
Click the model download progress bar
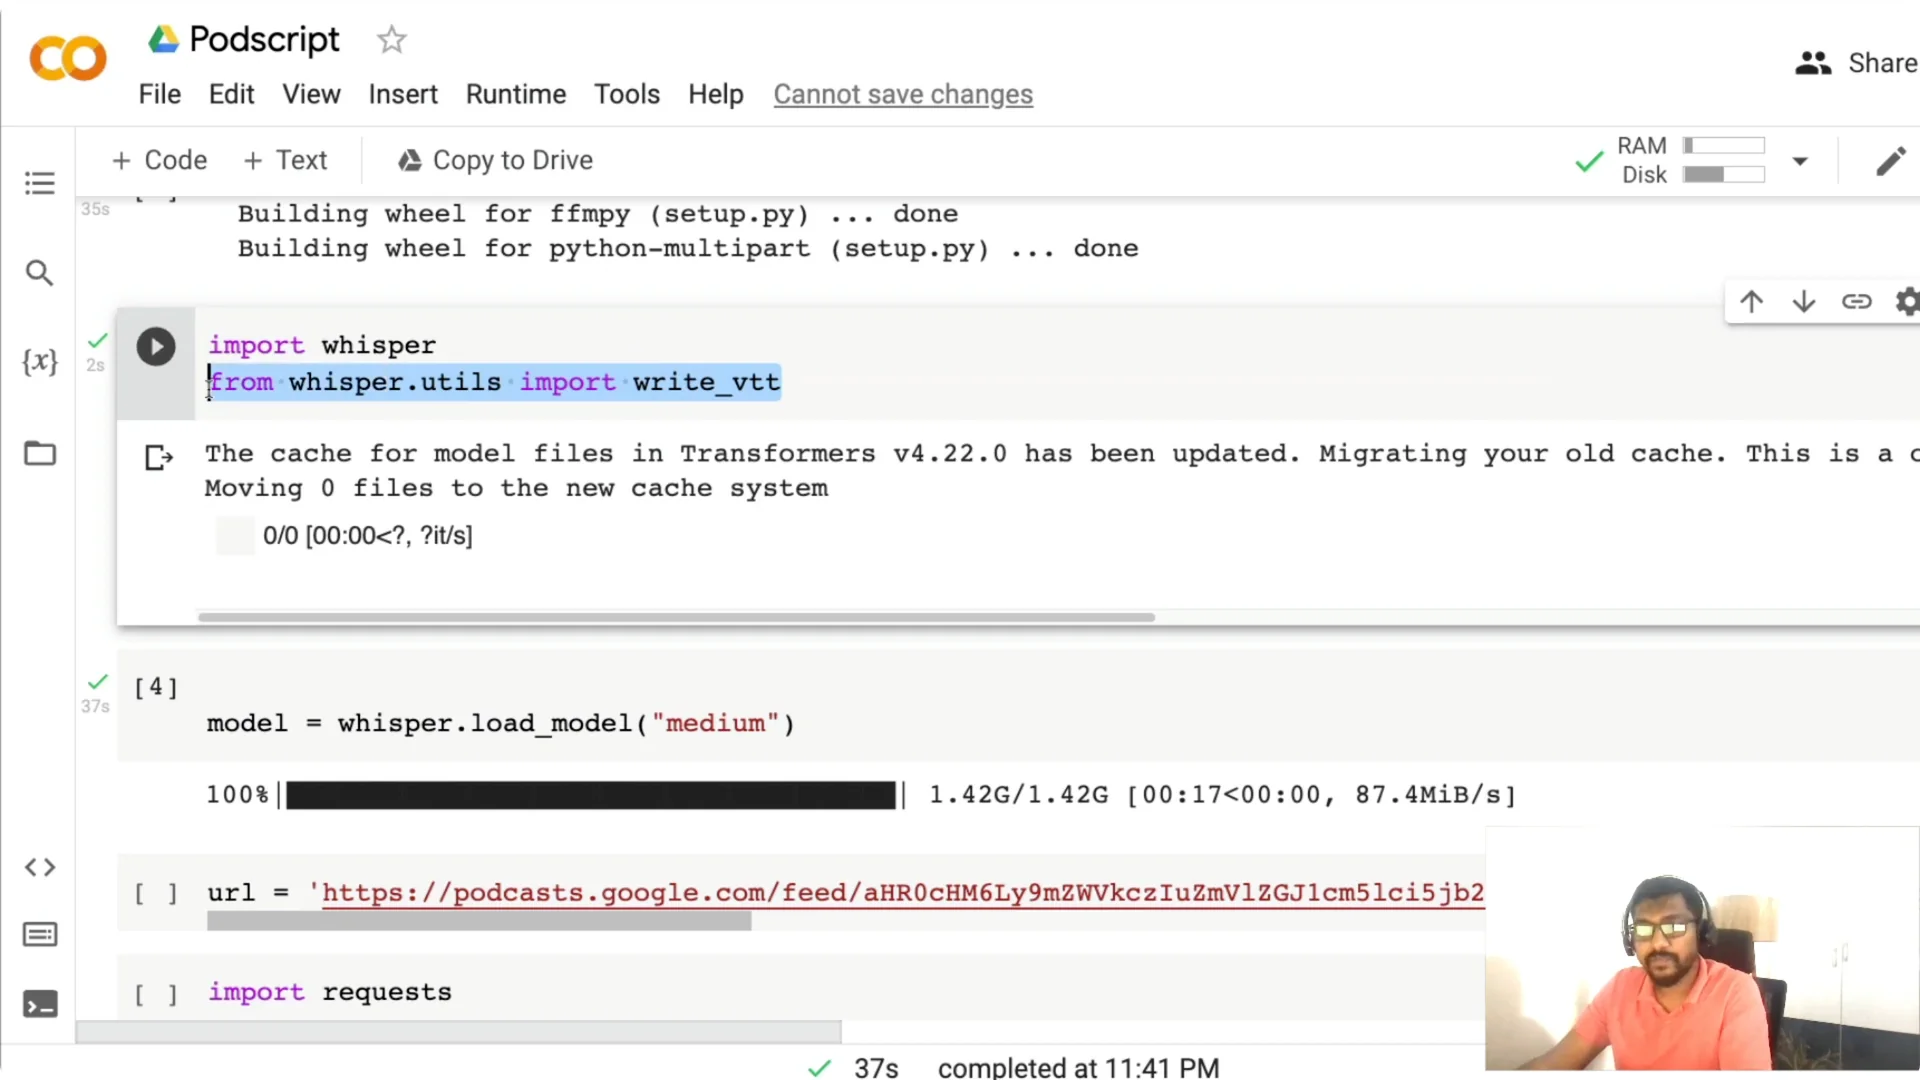tap(590, 794)
